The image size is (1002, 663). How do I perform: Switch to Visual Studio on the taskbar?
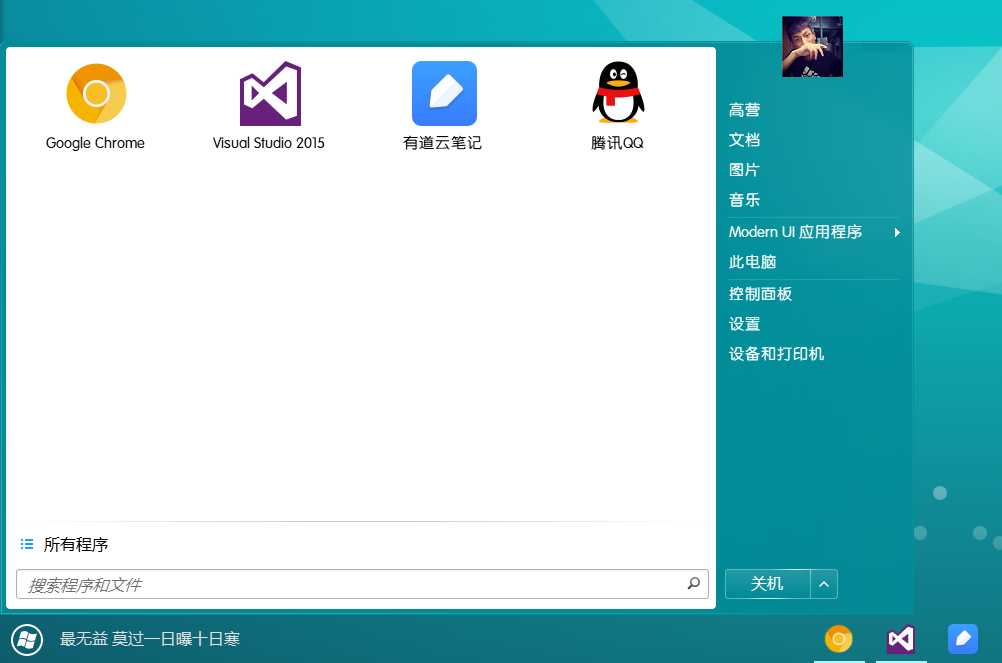point(900,639)
